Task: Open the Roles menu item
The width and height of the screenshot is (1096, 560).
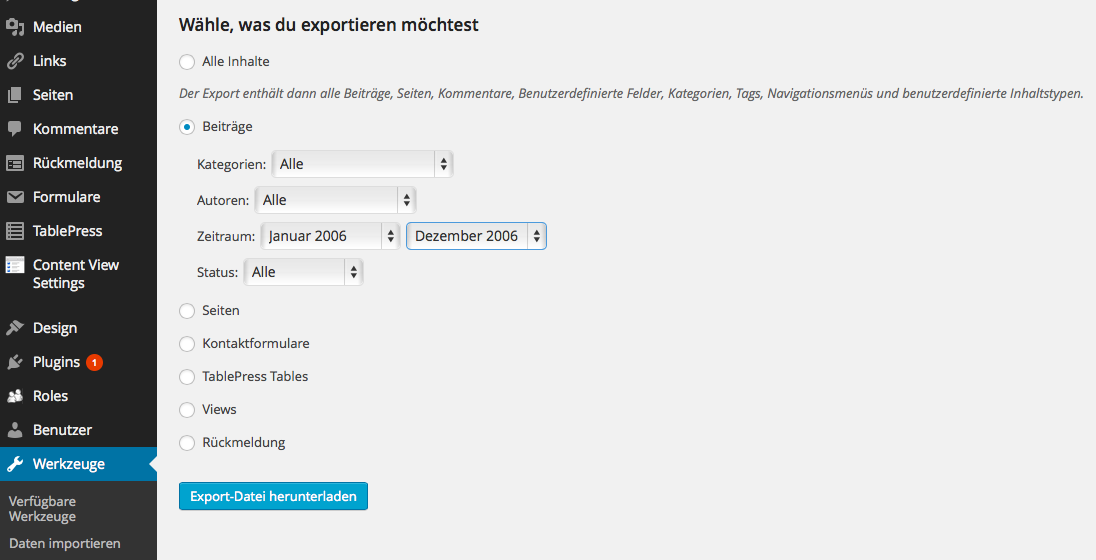Action: tap(50, 396)
